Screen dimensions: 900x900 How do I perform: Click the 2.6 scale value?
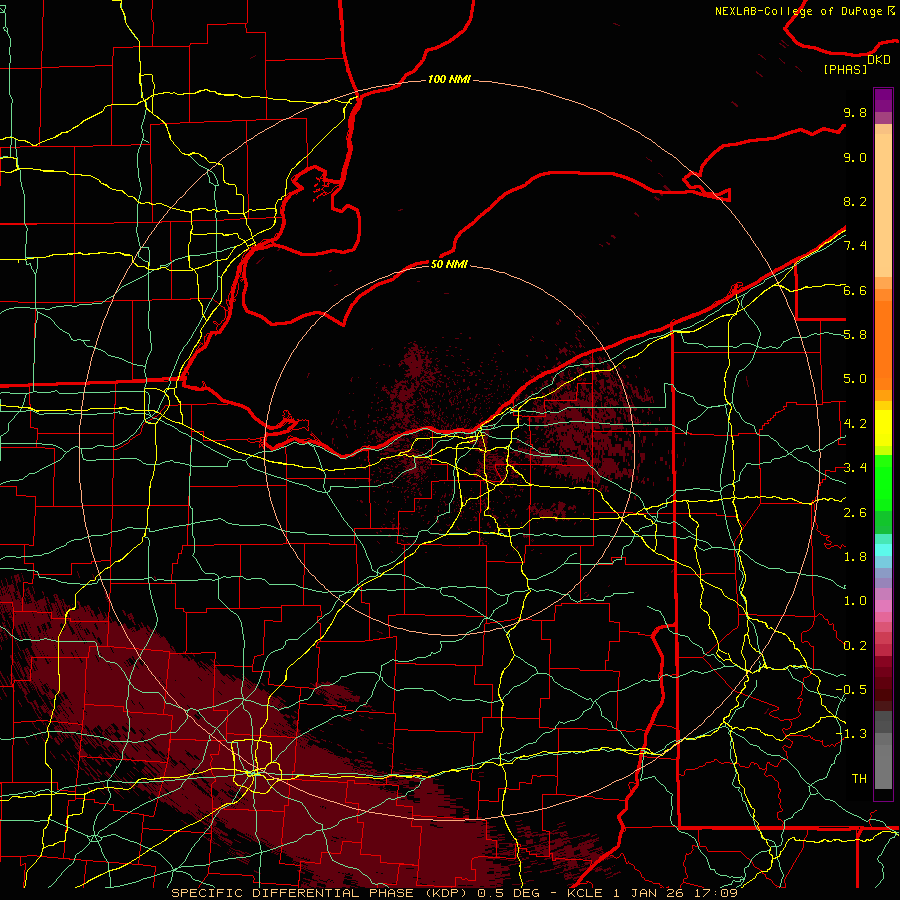(855, 512)
